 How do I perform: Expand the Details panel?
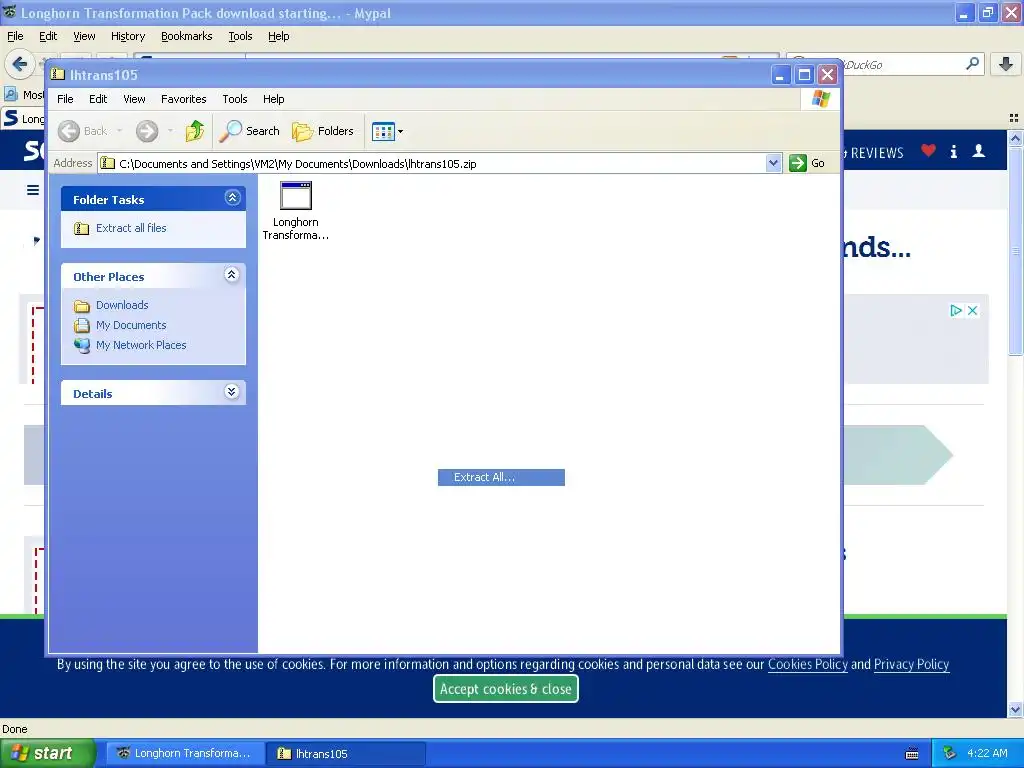point(232,392)
